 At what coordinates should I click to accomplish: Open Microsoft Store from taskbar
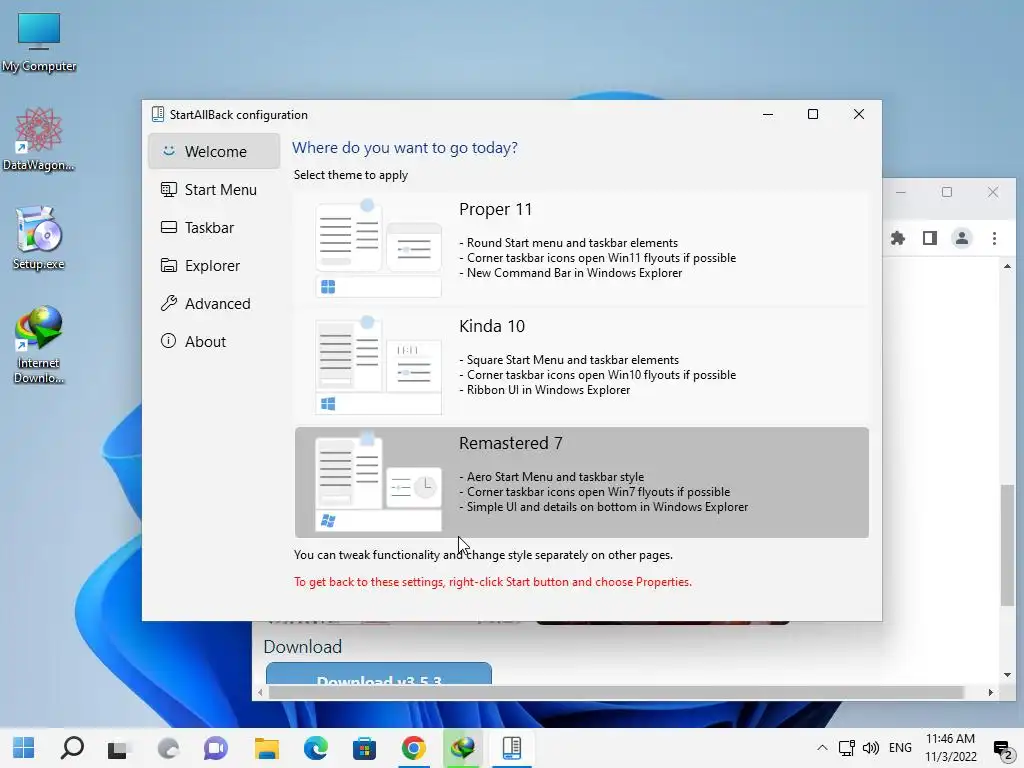tap(364, 748)
